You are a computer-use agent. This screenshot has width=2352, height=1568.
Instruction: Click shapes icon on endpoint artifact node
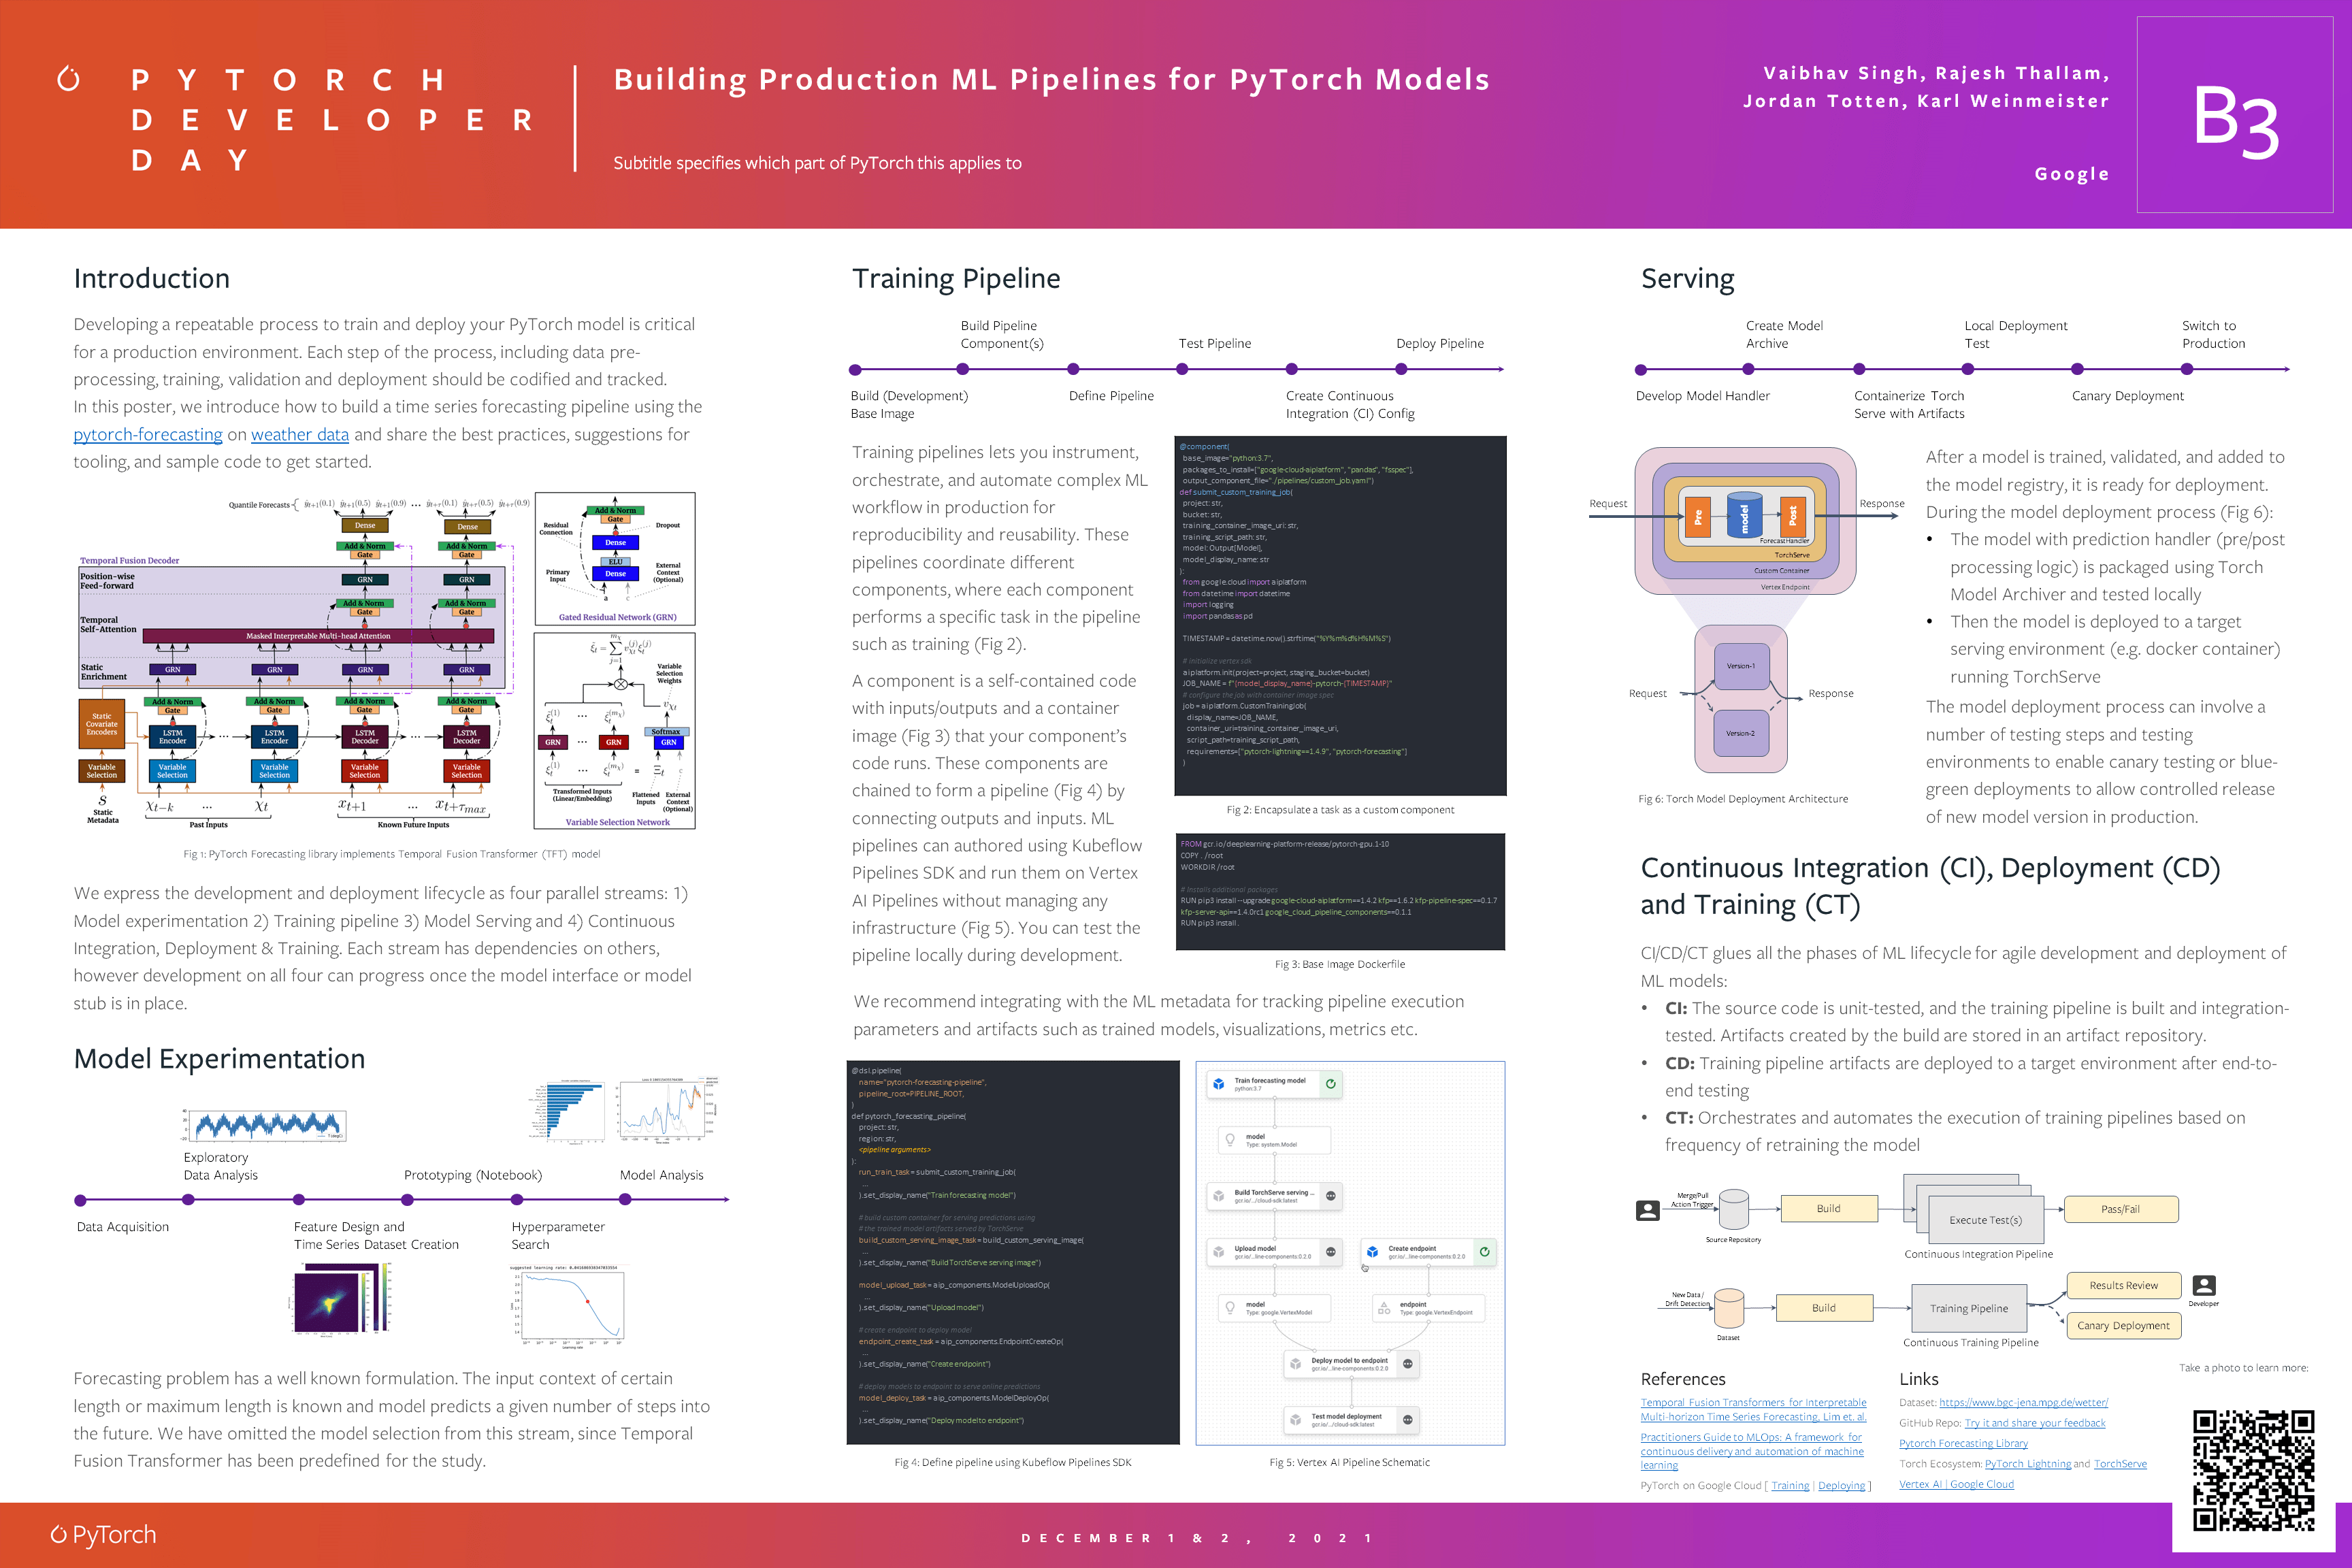(x=1384, y=1308)
